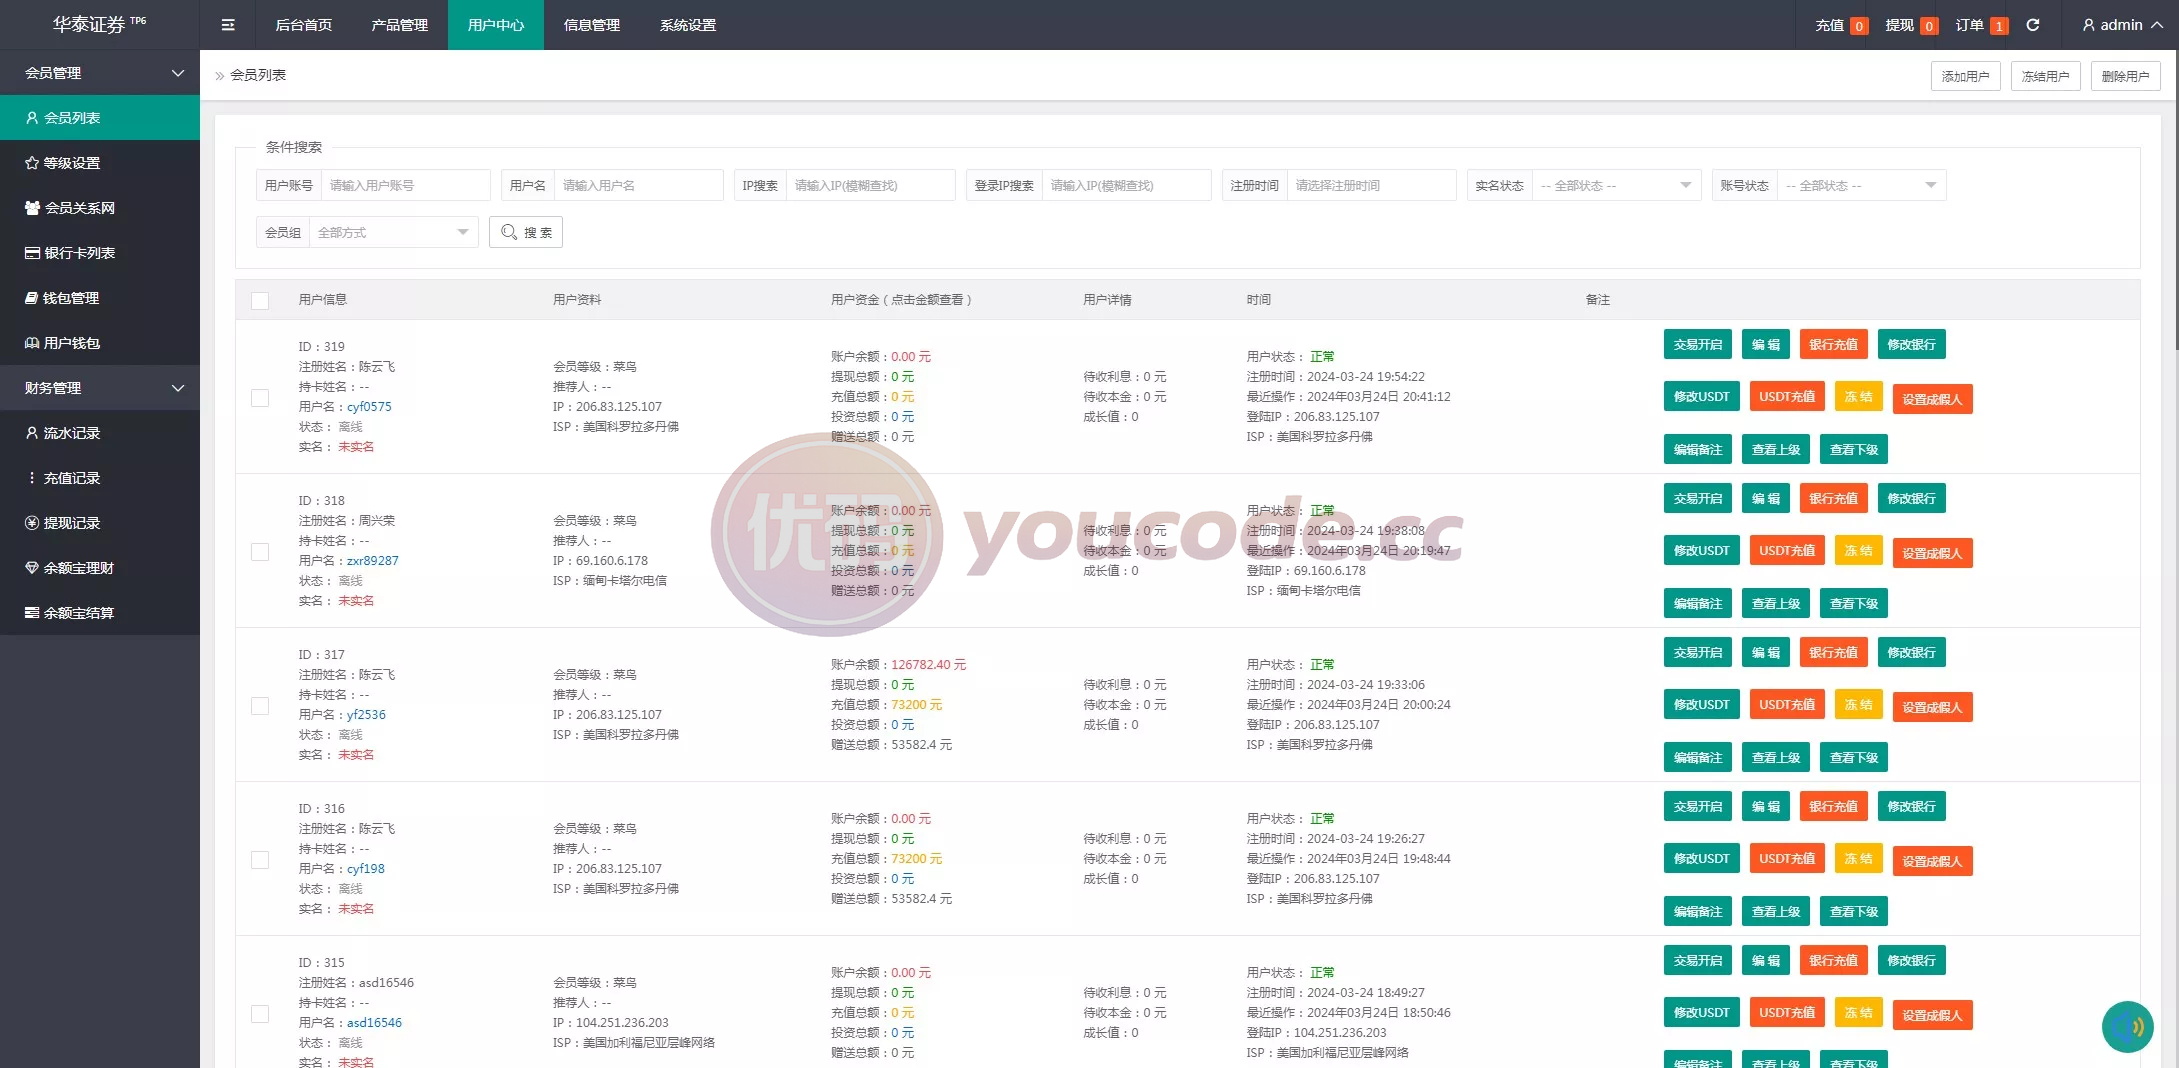The width and height of the screenshot is (2179, 1068).
Task: Click the refresh icon in top bar
Action: tap(2033, 25)
